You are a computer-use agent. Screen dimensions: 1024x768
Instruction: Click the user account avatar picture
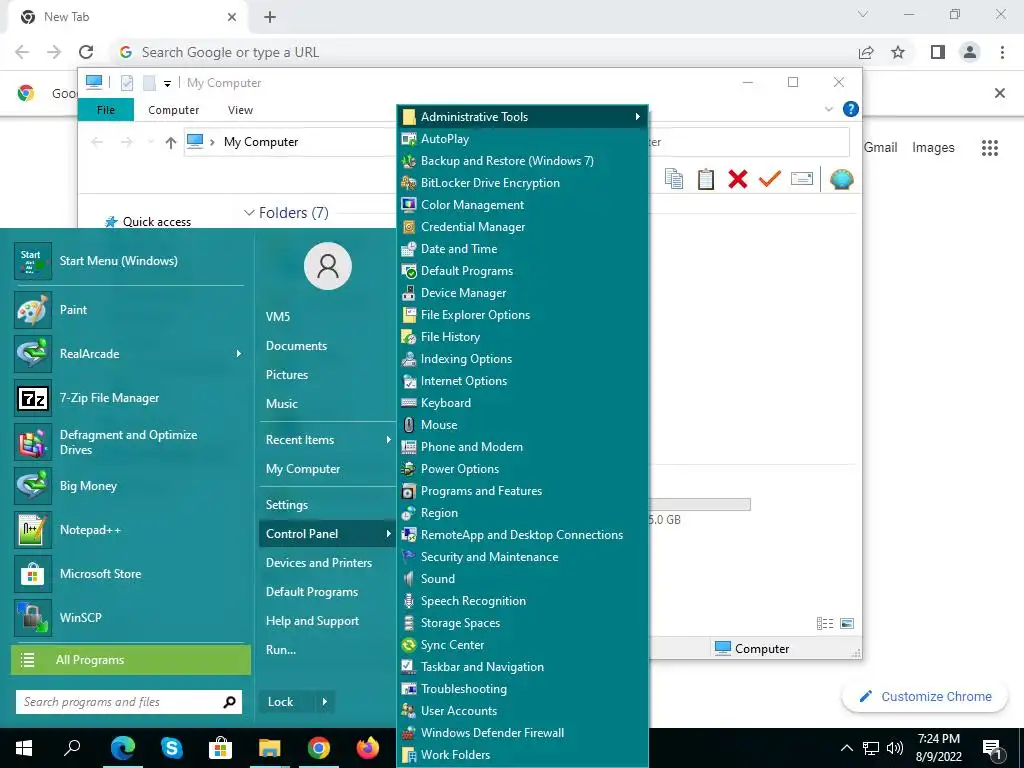tap(328, 266)
